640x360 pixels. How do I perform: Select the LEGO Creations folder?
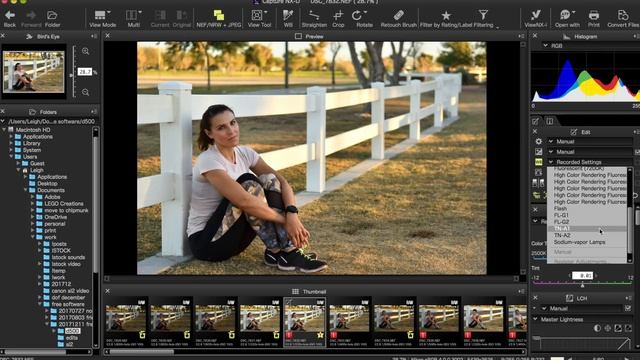click(x=64, y=203)
